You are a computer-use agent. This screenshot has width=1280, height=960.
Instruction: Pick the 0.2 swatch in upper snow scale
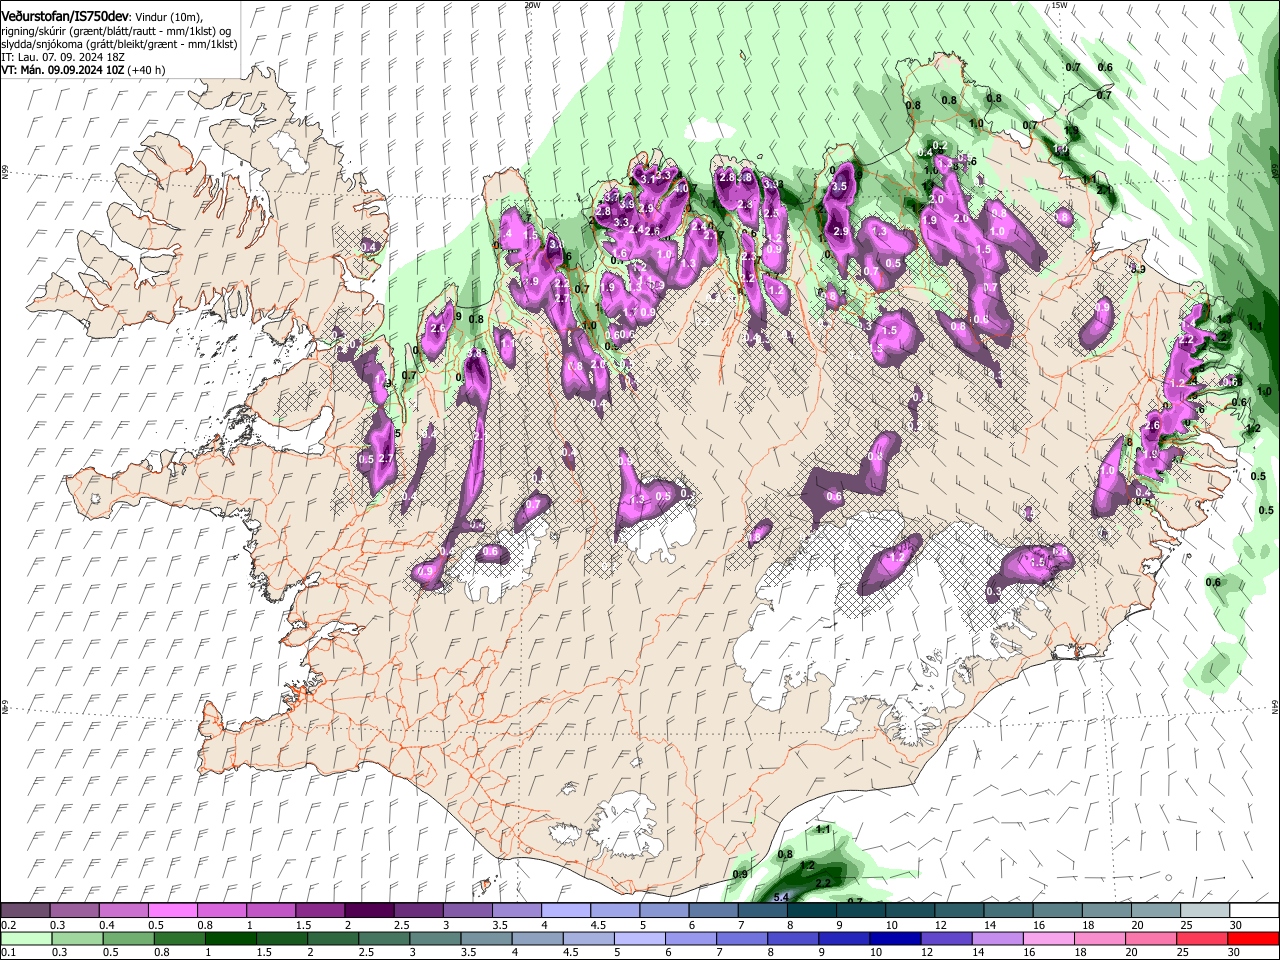point(25,911)
